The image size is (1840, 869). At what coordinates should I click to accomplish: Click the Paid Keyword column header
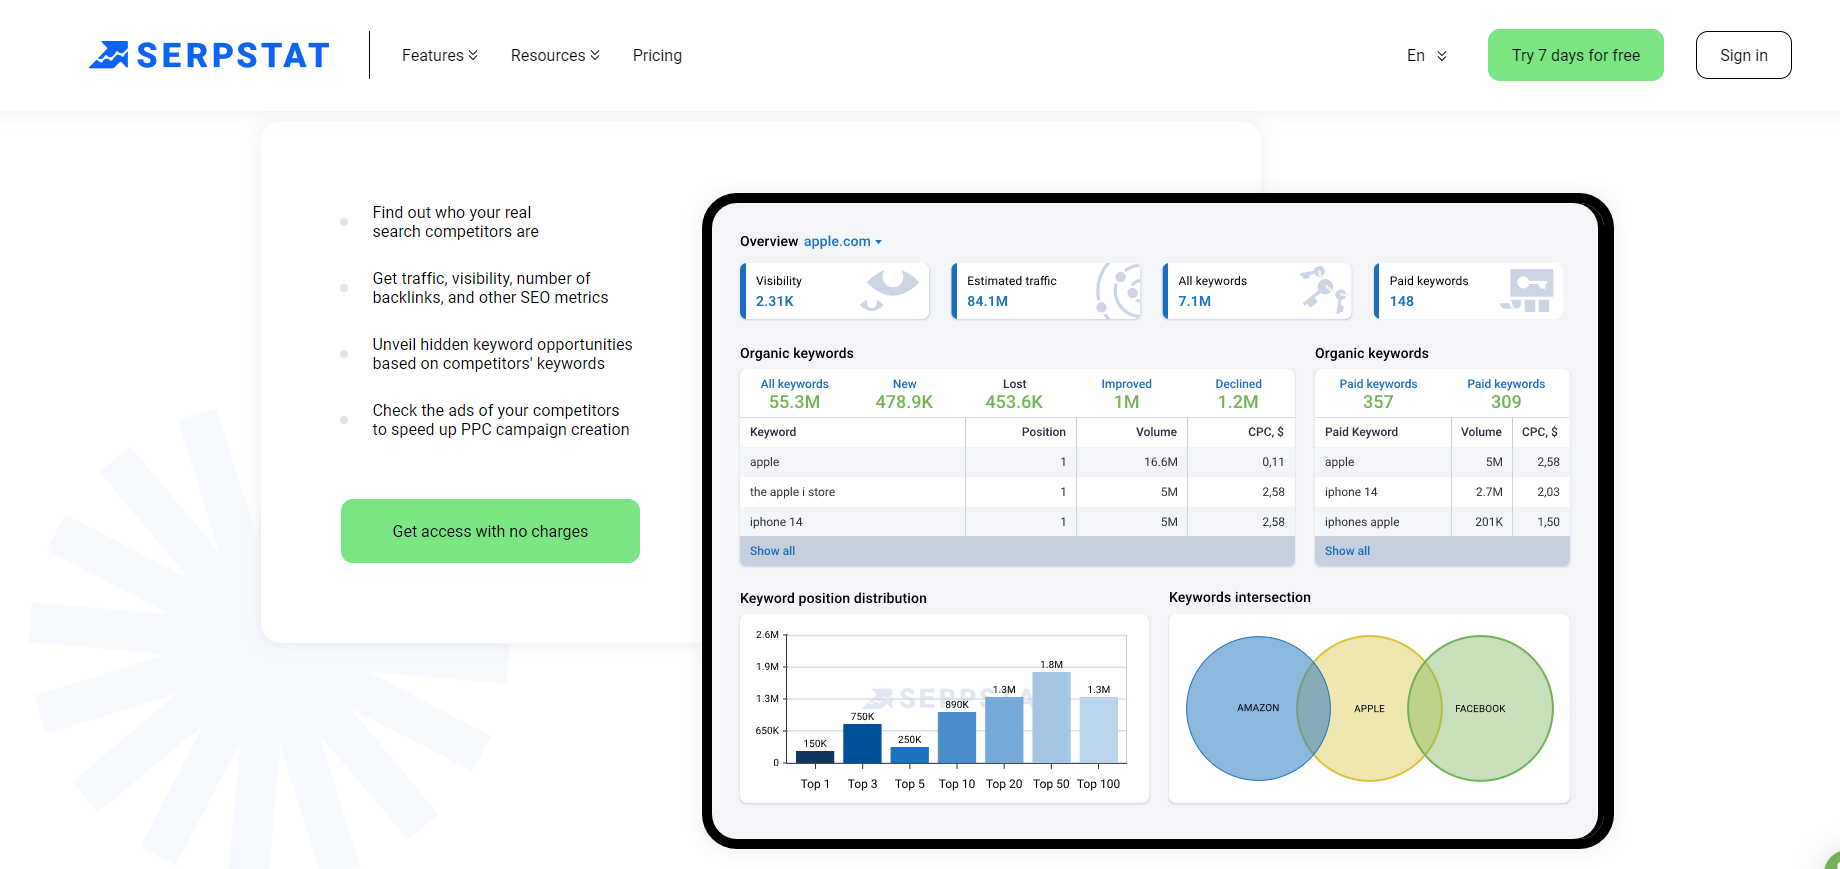pyautogui.click(x=1361, y=432)
